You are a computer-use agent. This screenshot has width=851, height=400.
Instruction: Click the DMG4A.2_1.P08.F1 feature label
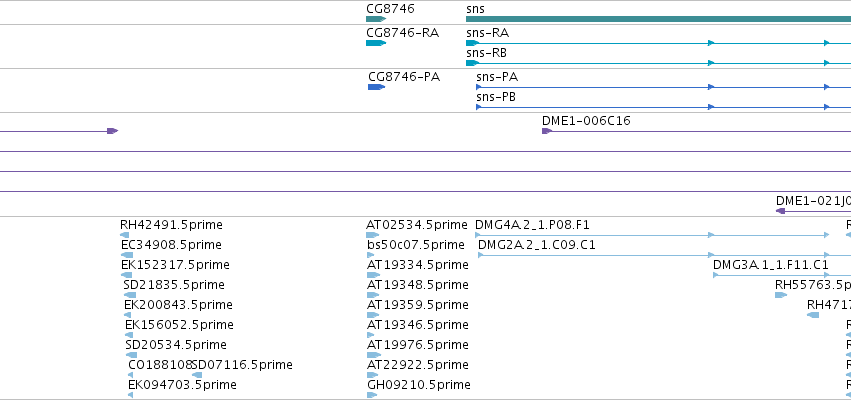(532, 225)
